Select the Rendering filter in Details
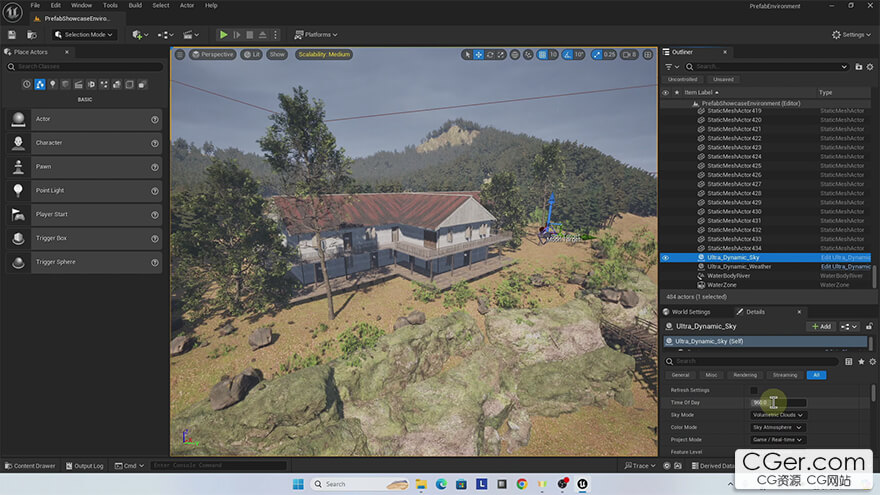880x495 pixels. pyautogui.click(x=745, y=375)
